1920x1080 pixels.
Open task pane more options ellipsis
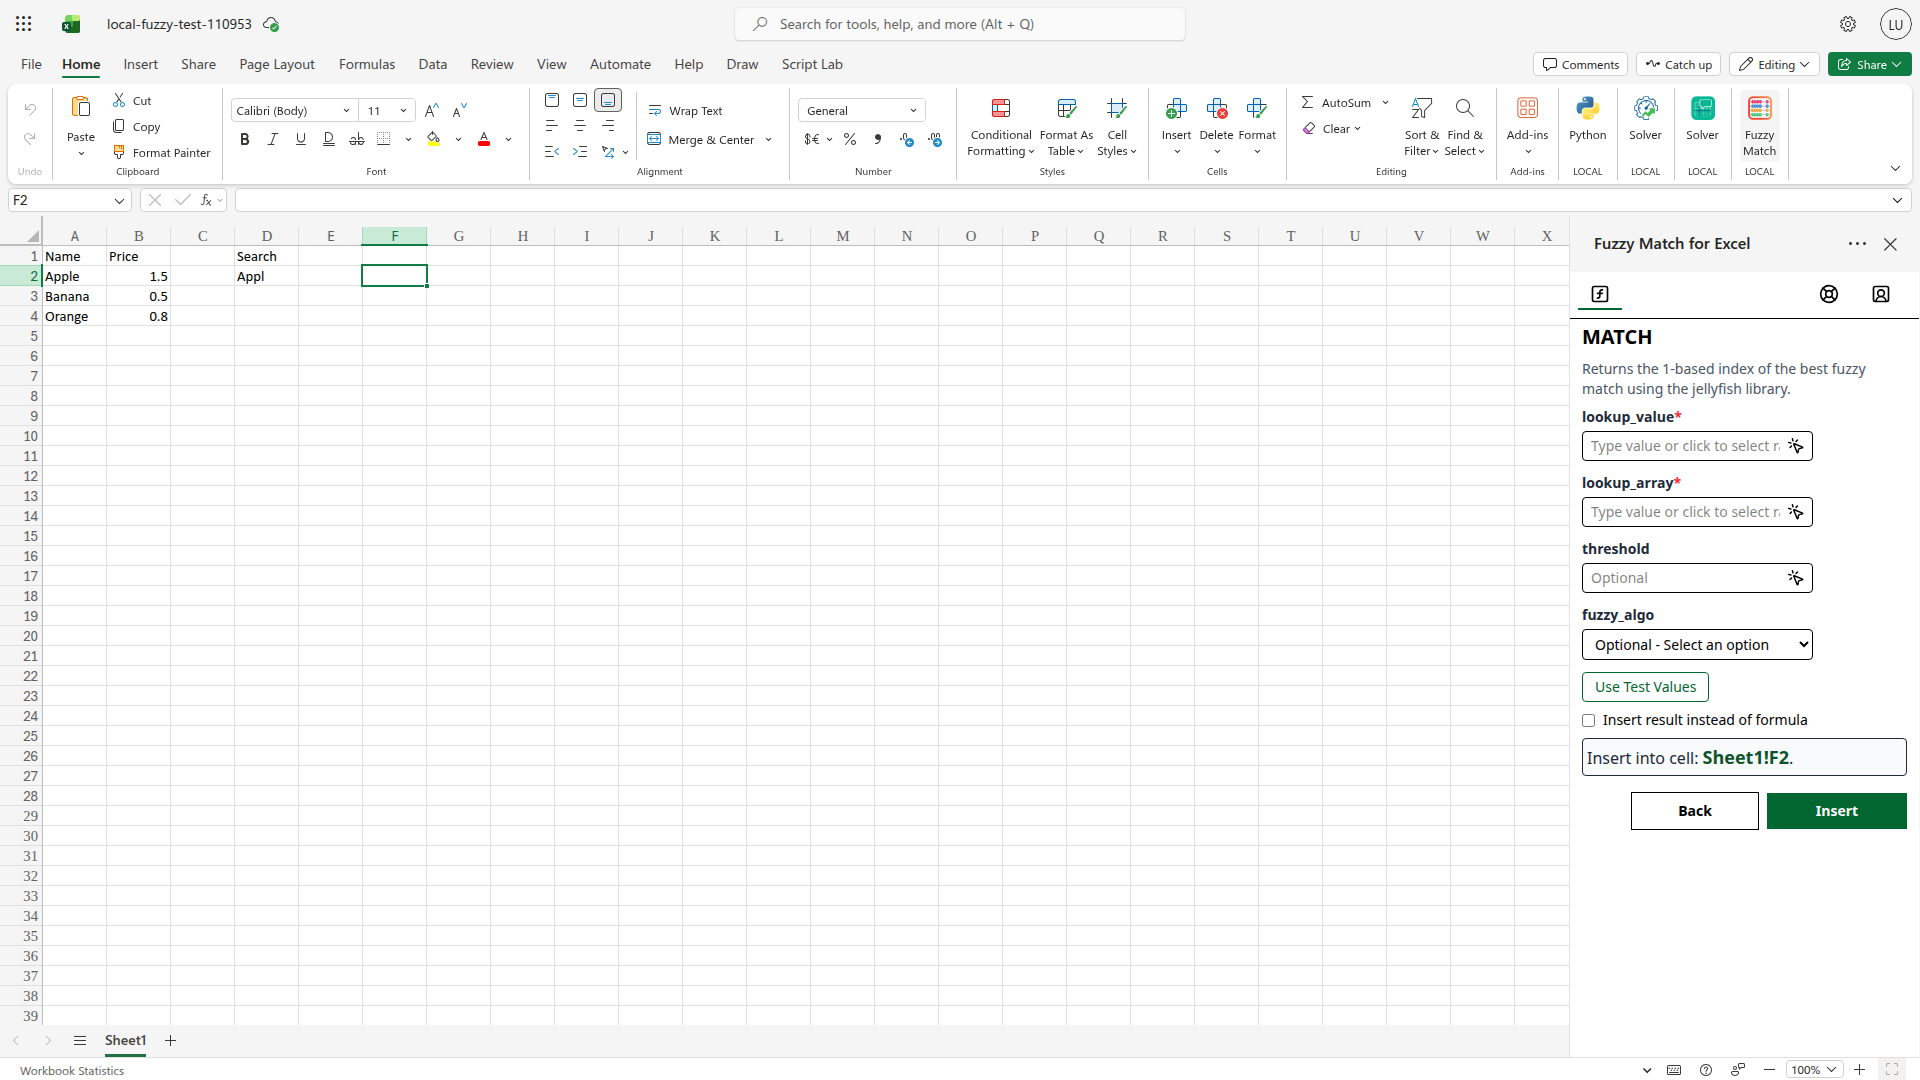click(1857, 244)
